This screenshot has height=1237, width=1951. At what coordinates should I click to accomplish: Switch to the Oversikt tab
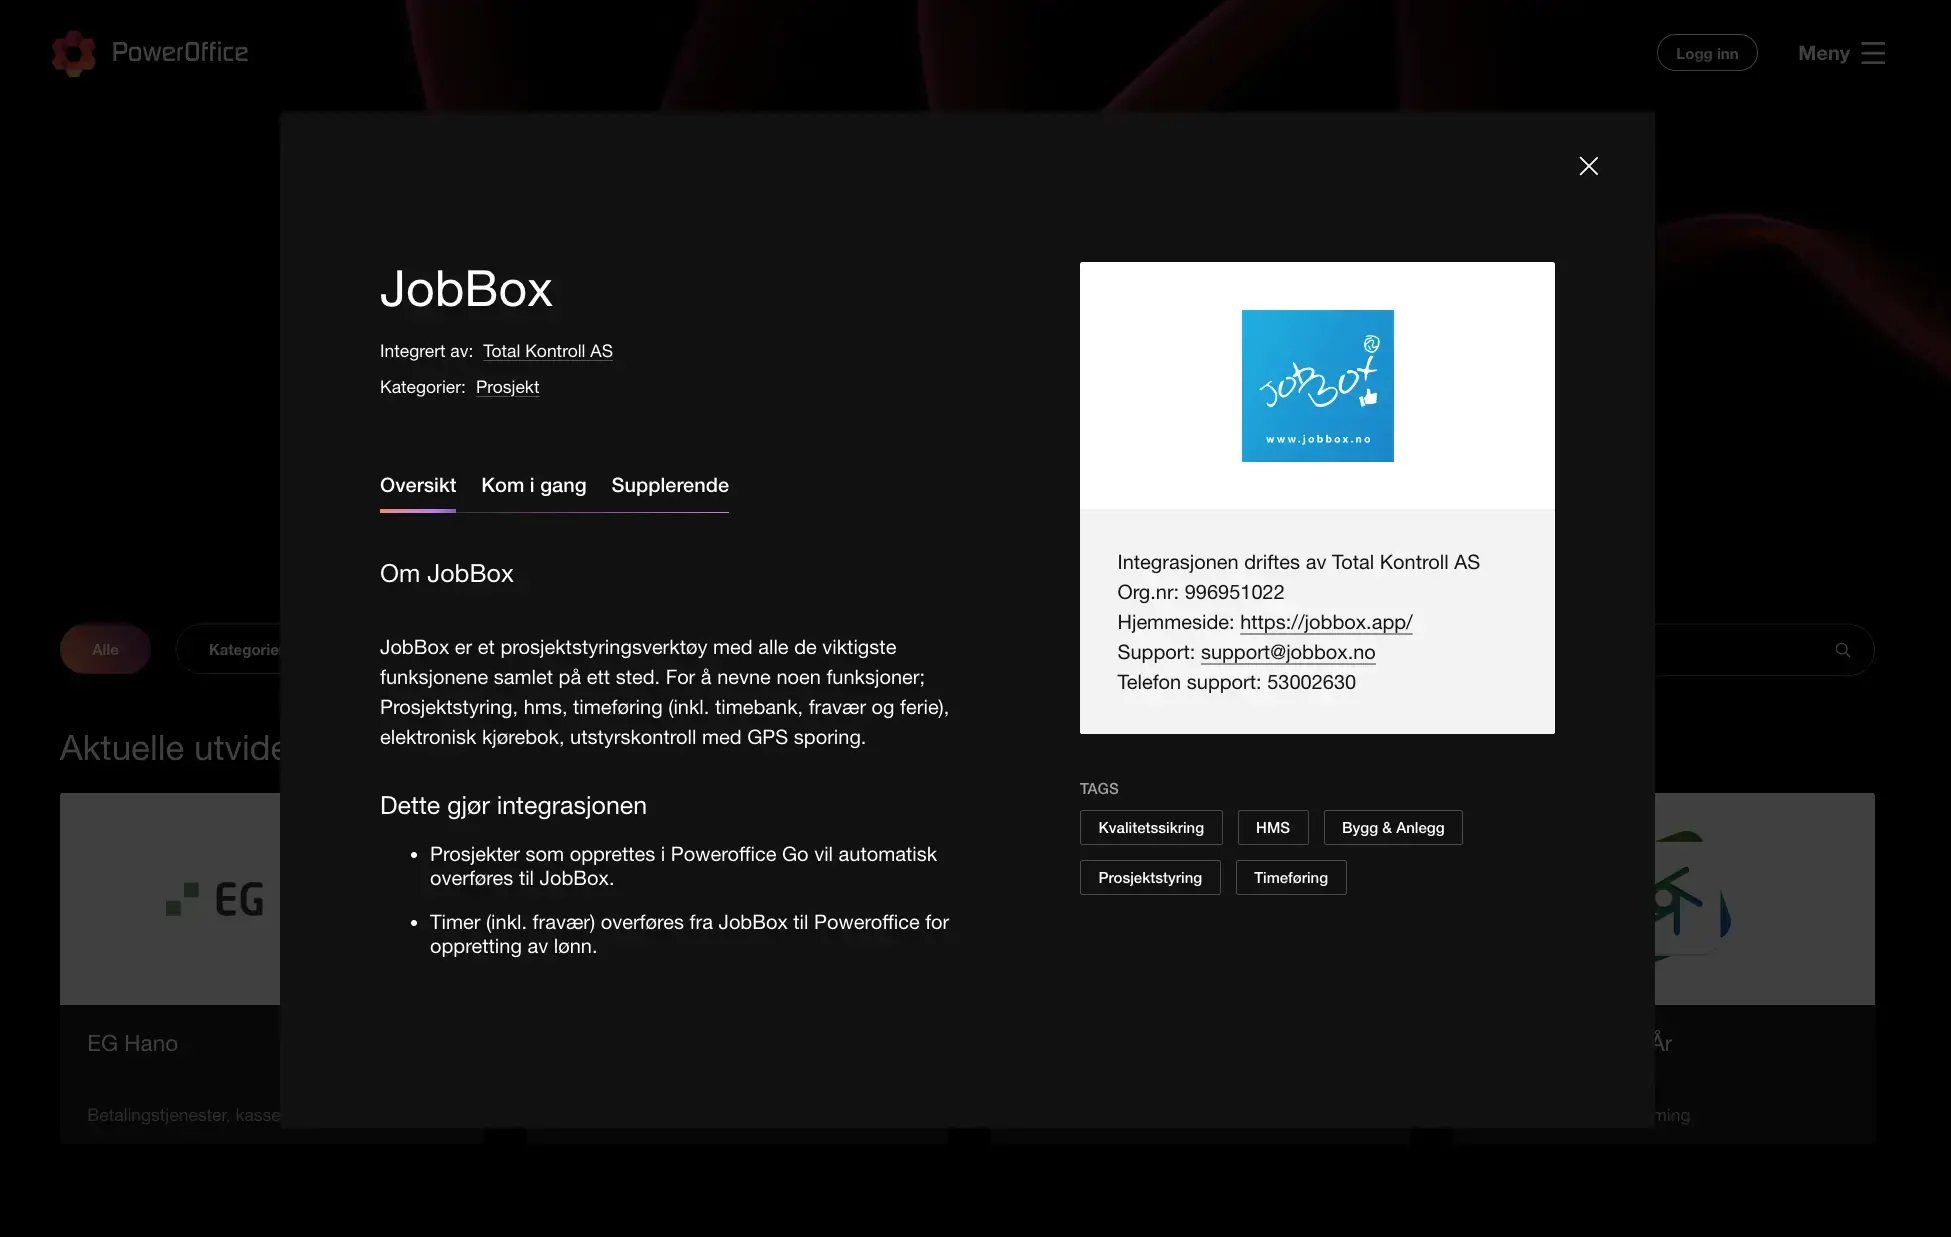(x=418, y=485)
